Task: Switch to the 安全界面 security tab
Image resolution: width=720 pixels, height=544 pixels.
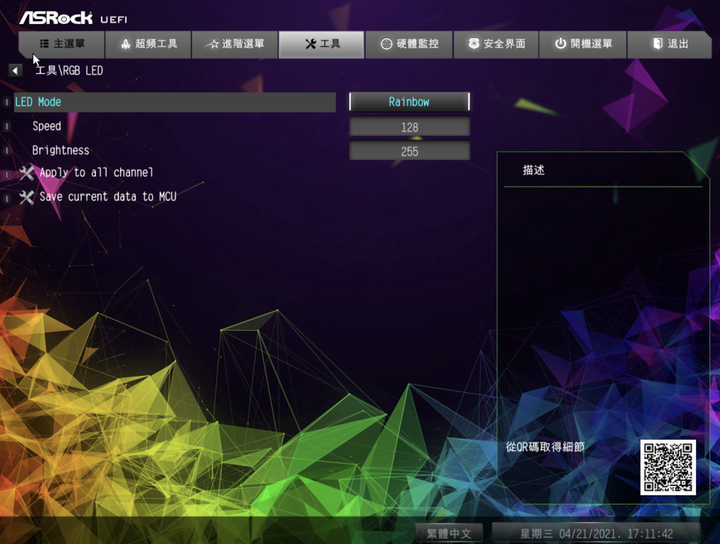Action: coord(496,44)
